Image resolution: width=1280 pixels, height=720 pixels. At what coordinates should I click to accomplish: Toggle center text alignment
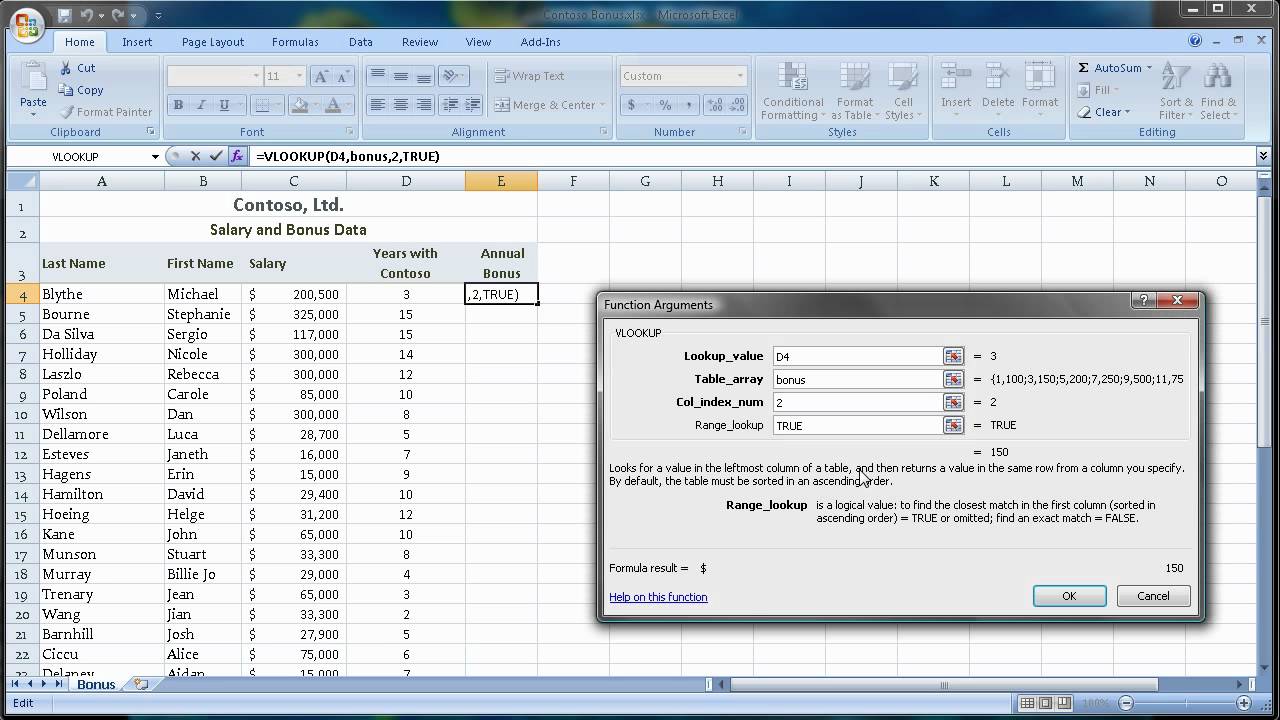click(x=400, y=105)
